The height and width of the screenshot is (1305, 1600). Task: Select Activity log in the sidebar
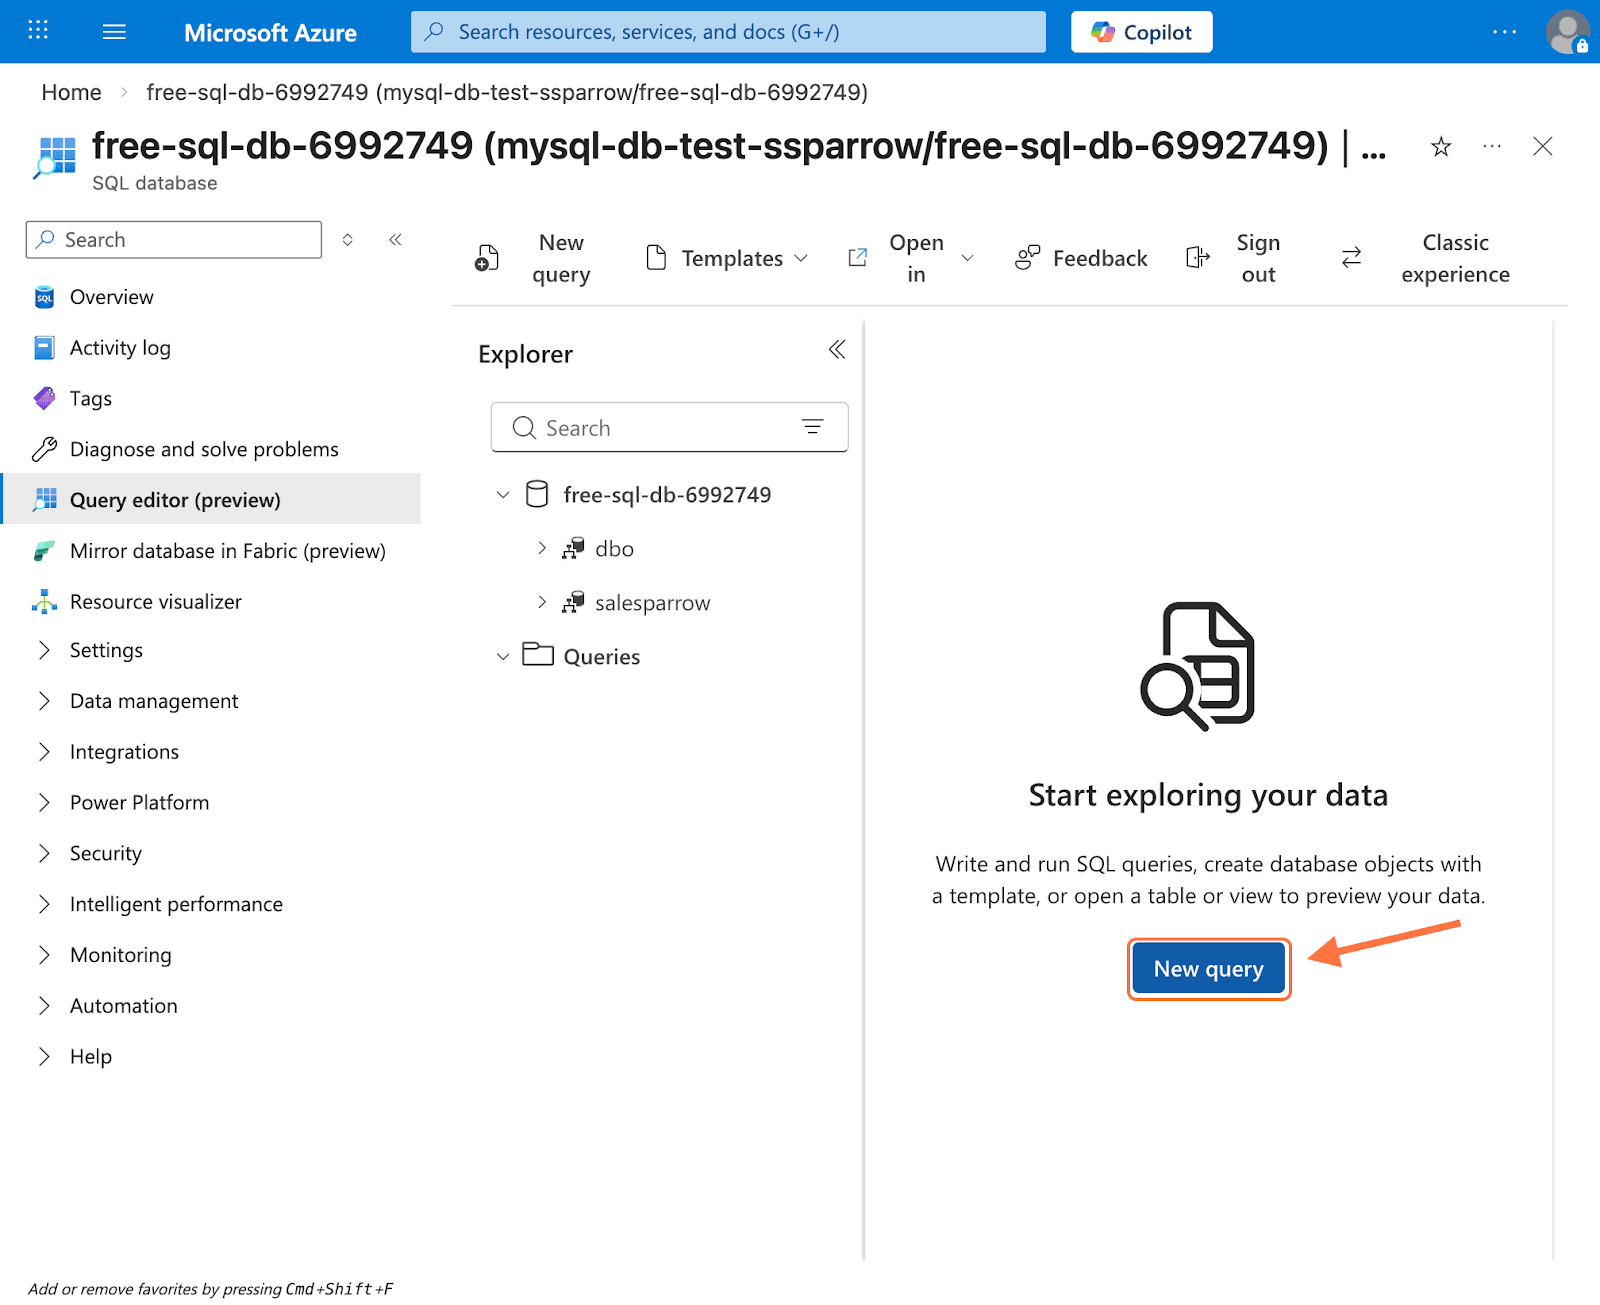click(x=120, y=348)
